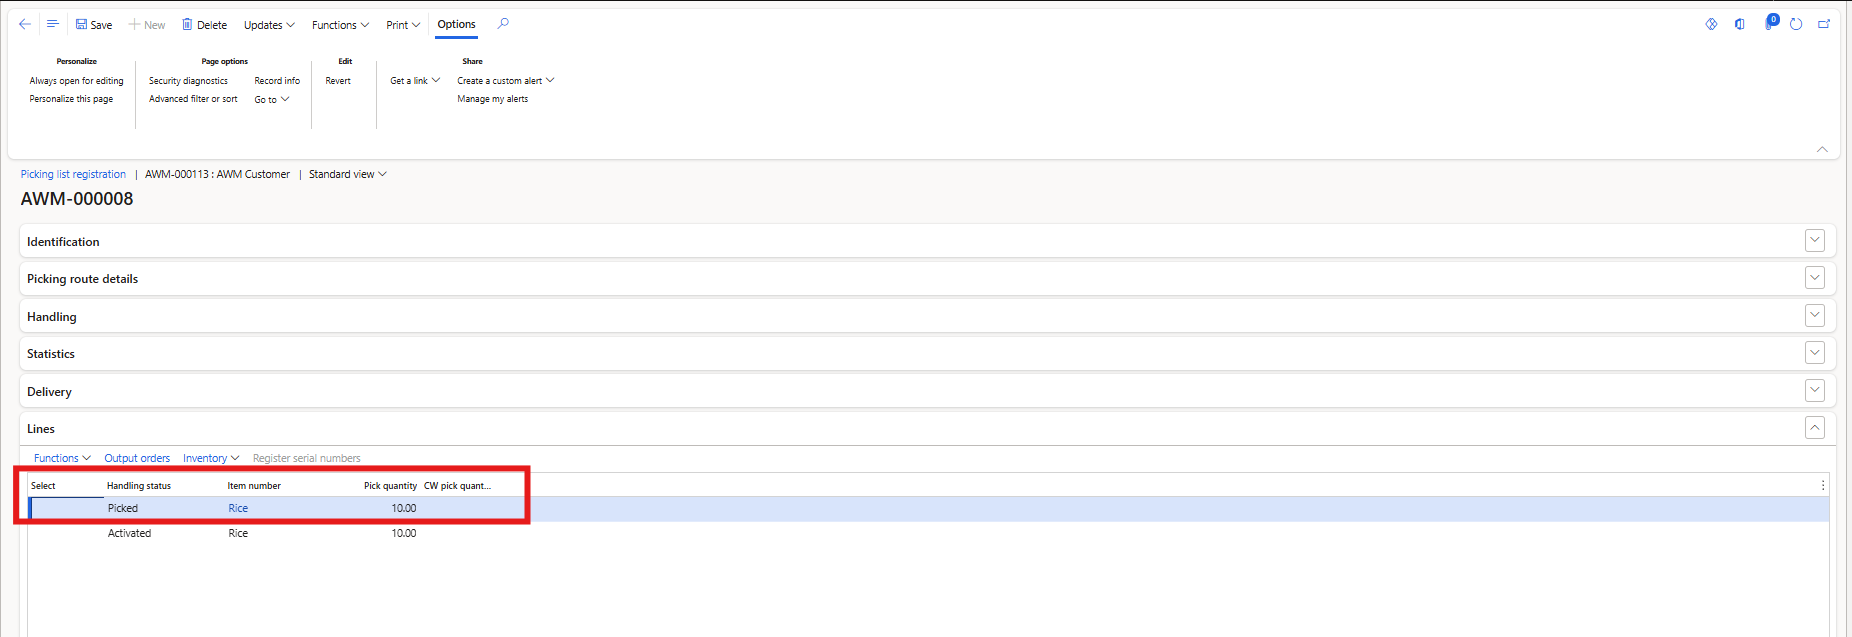Viewport: 1852px width, 637px height.
Task: Expand the Identification section
Action: (x=1815, y=241)
